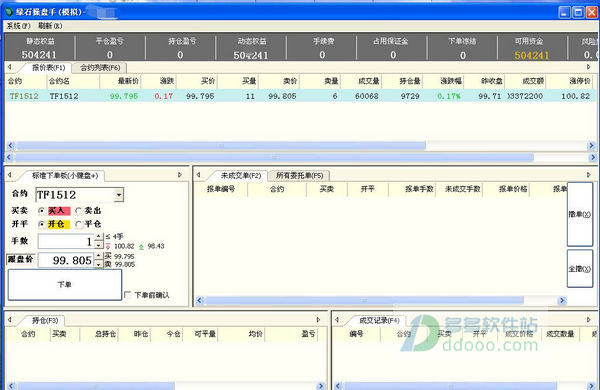Open the 合约 TF1512 dropdown arrow
This screenshot has width=600, height=390.
(119, 195)
